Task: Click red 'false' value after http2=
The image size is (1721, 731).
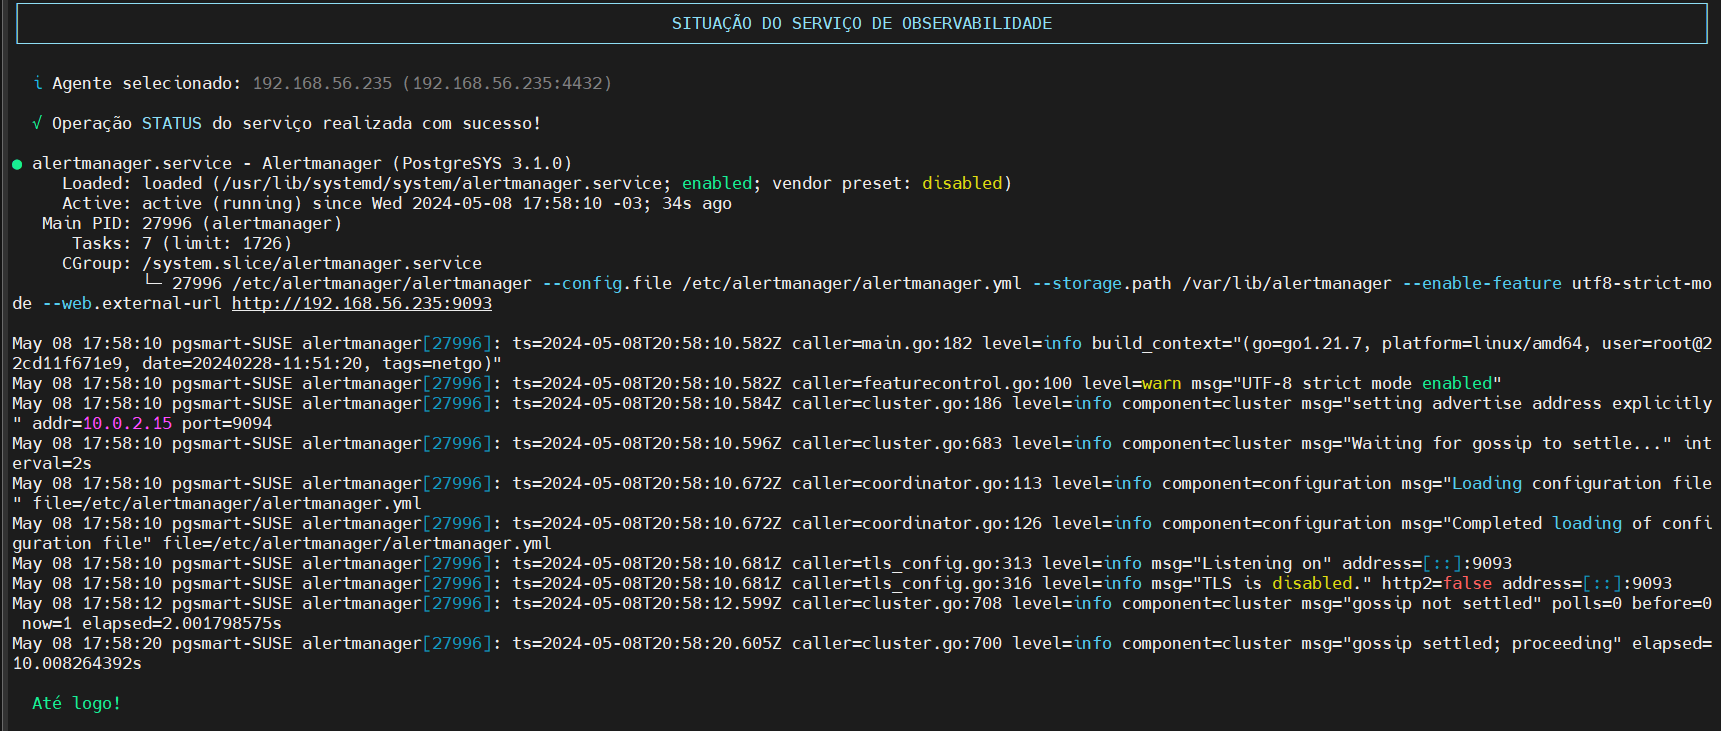Action: point(1467,583)
